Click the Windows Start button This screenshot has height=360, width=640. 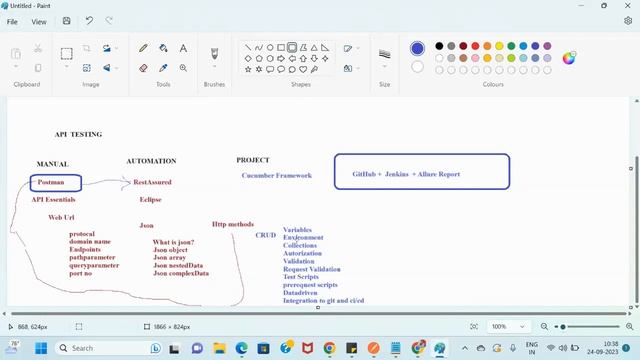click(41, 348)
